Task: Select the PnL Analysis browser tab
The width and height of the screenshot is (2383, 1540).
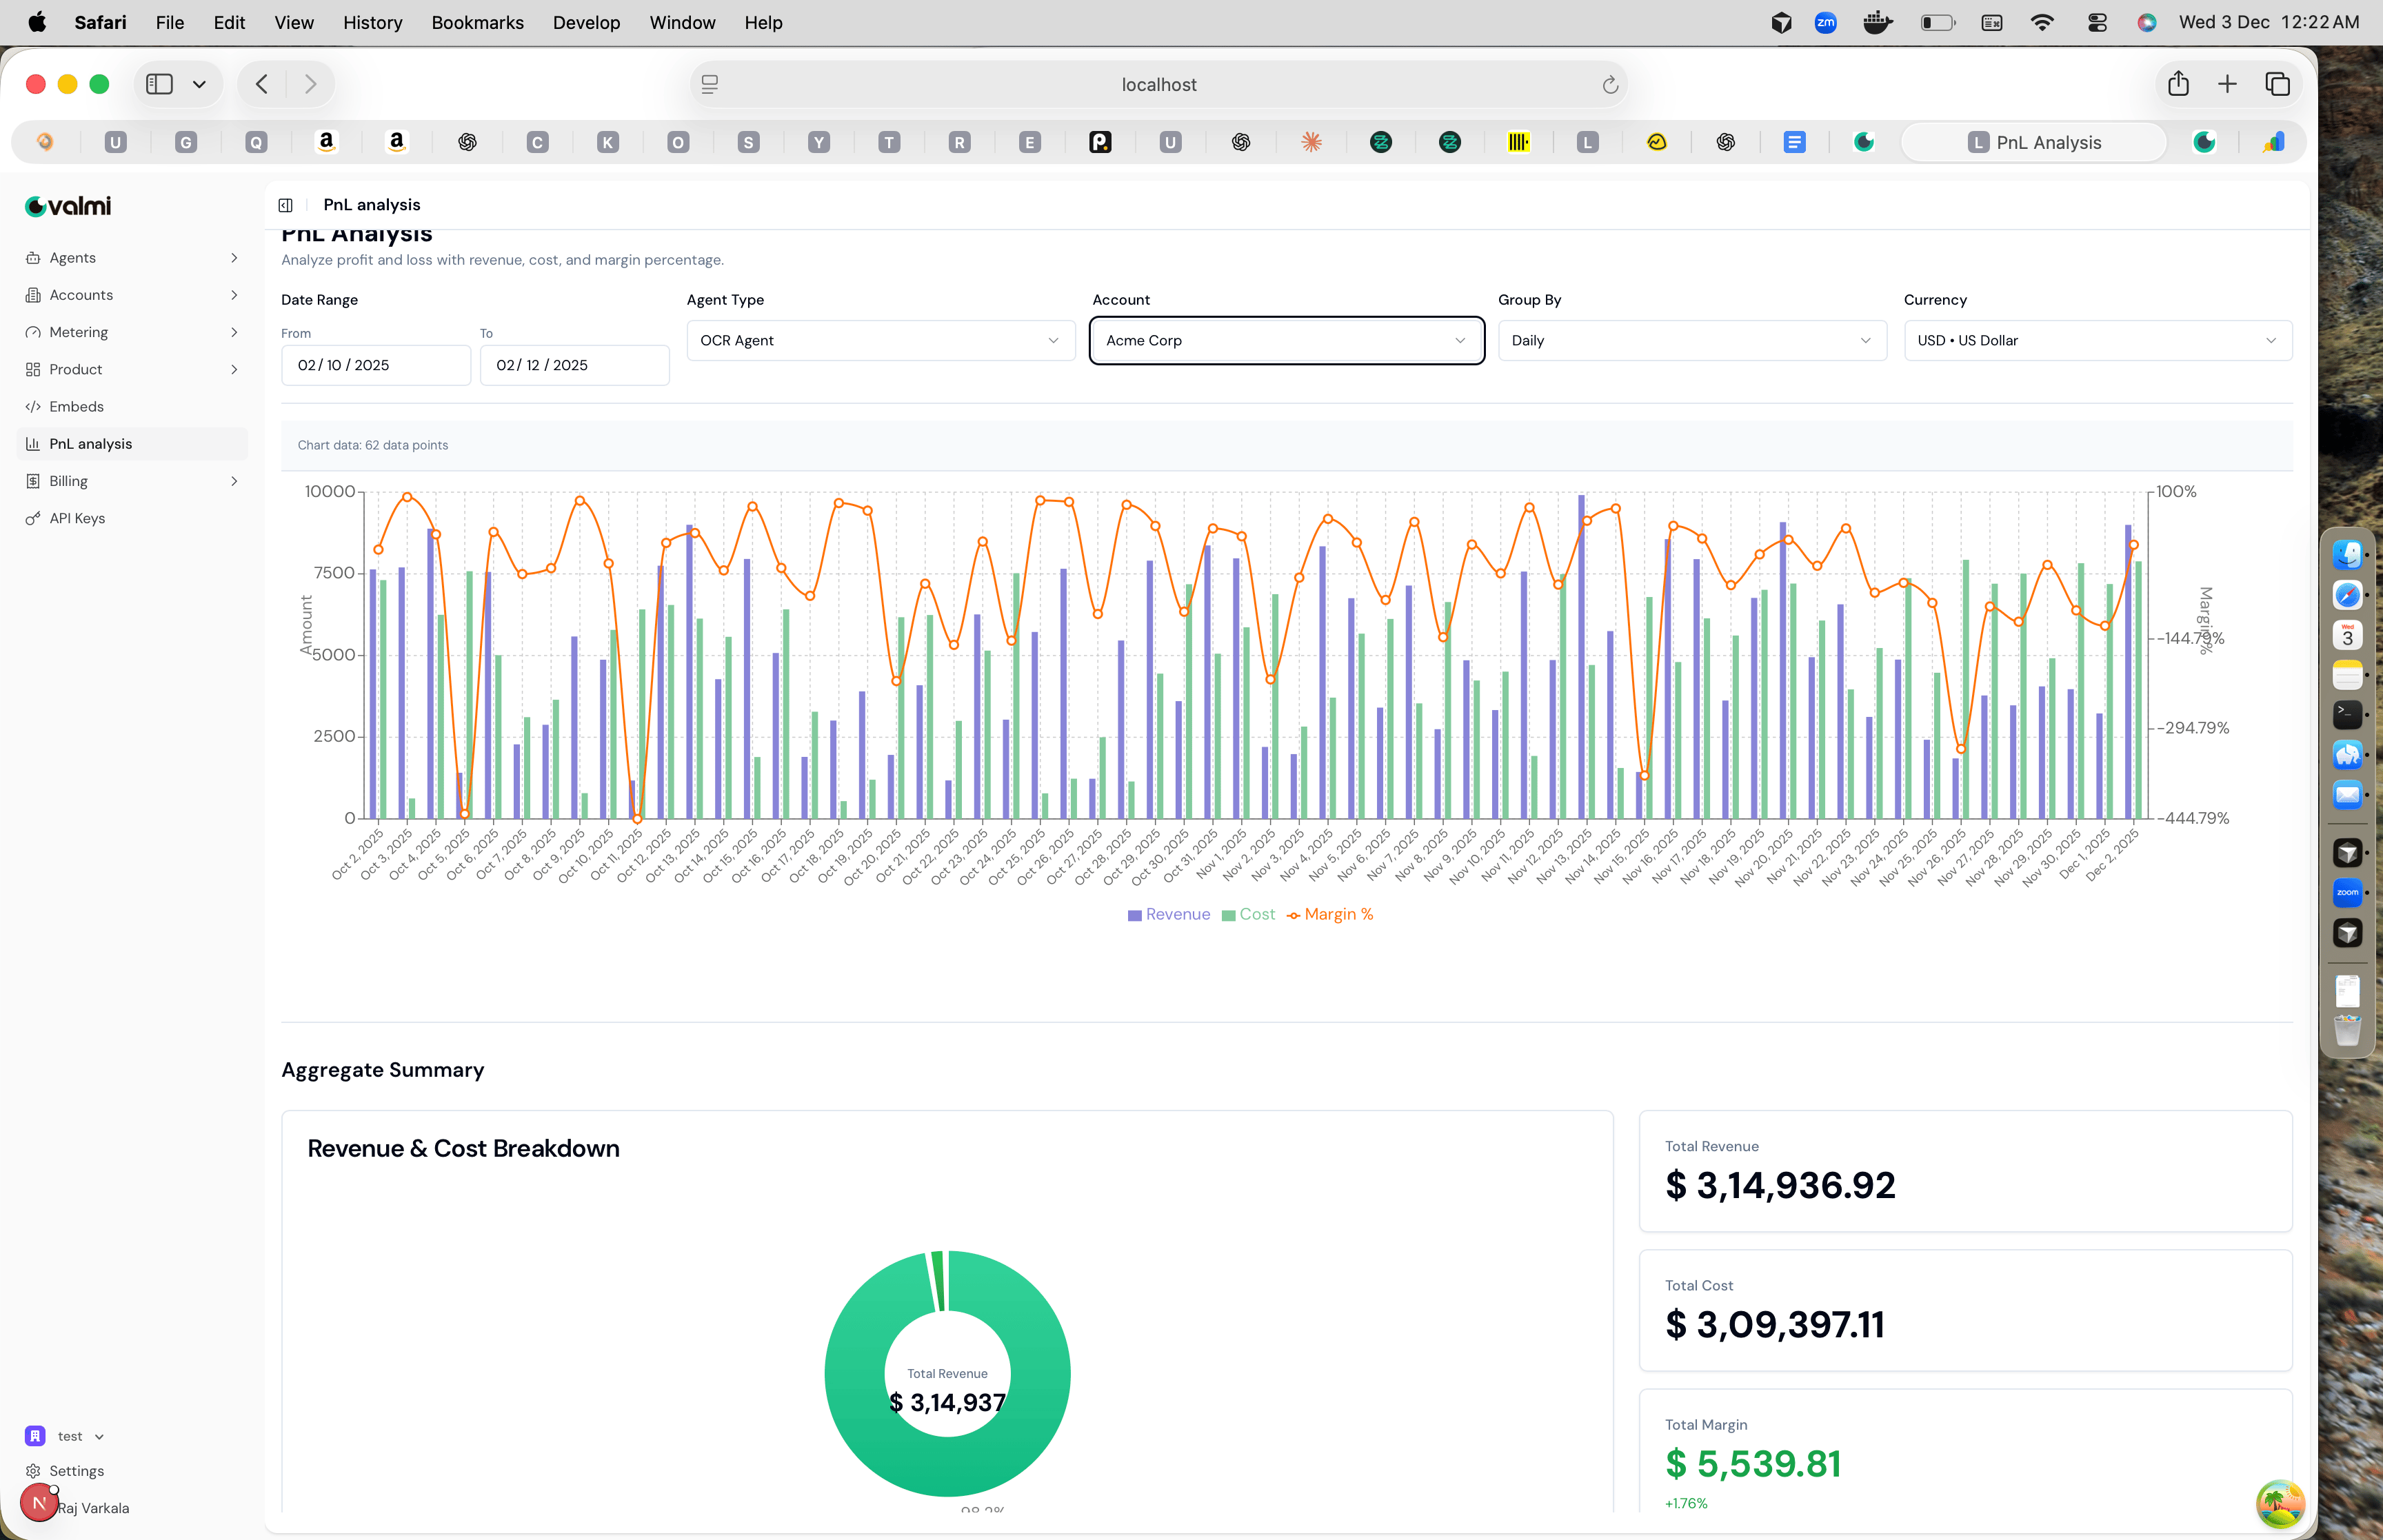Action: coord(2034,142)
